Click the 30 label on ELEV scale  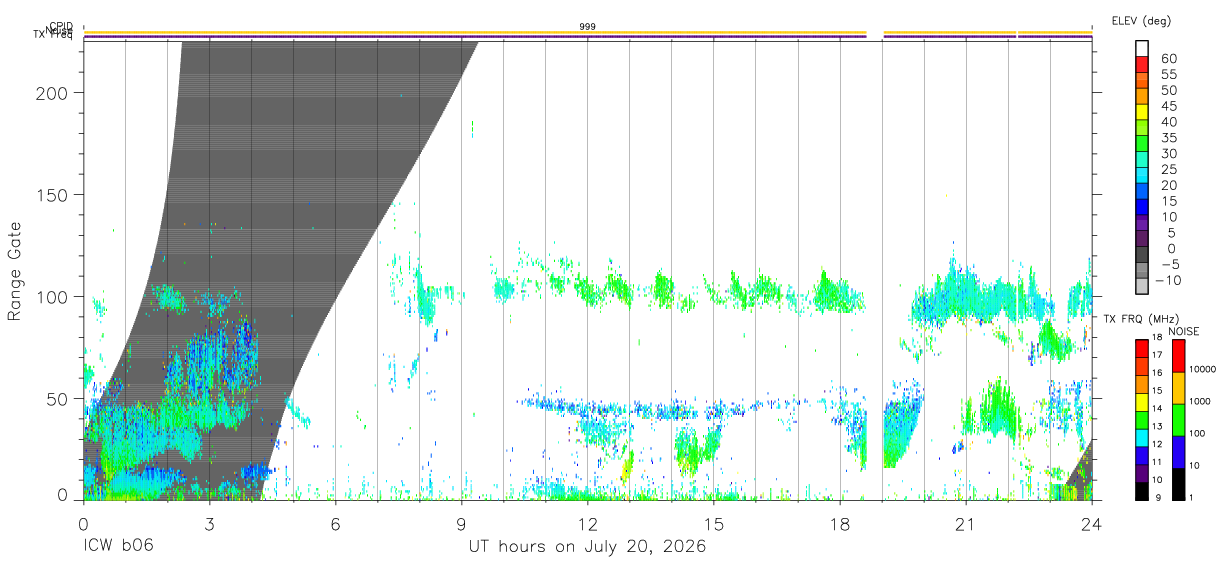pyautogui.click(x=1167, y=153)
